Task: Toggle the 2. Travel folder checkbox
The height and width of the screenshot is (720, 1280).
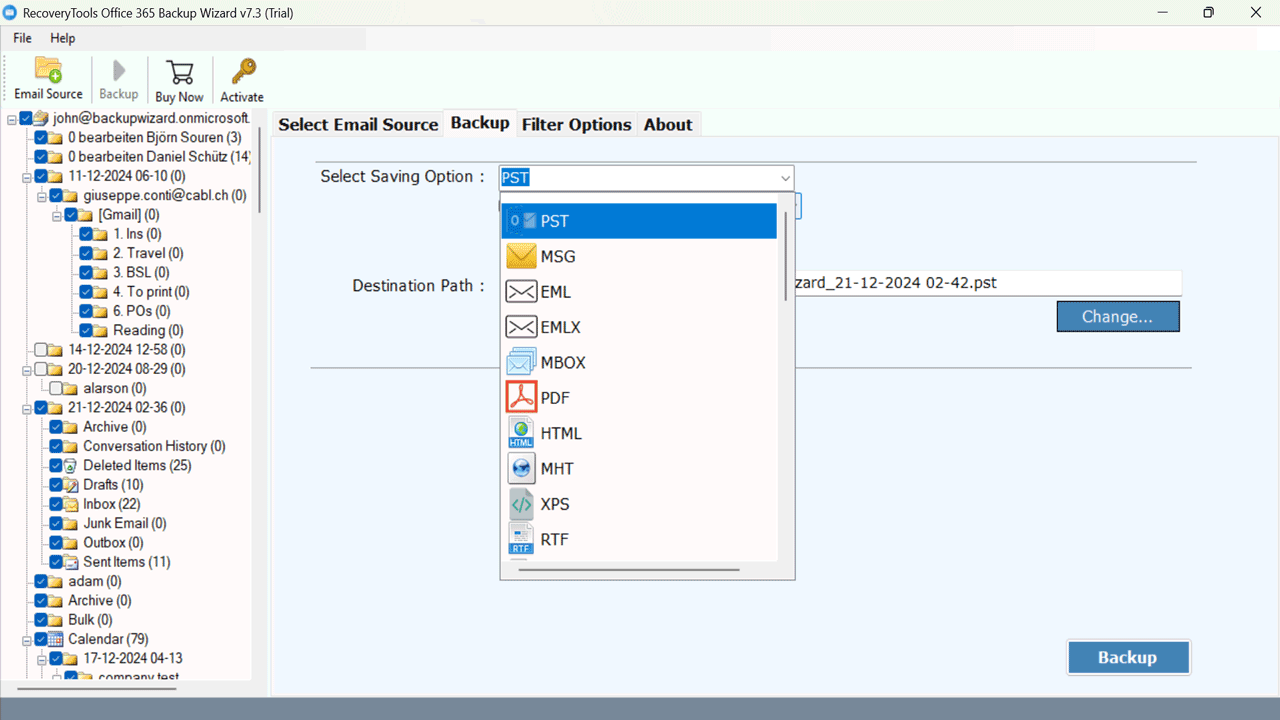Action: tap(87, 254)
